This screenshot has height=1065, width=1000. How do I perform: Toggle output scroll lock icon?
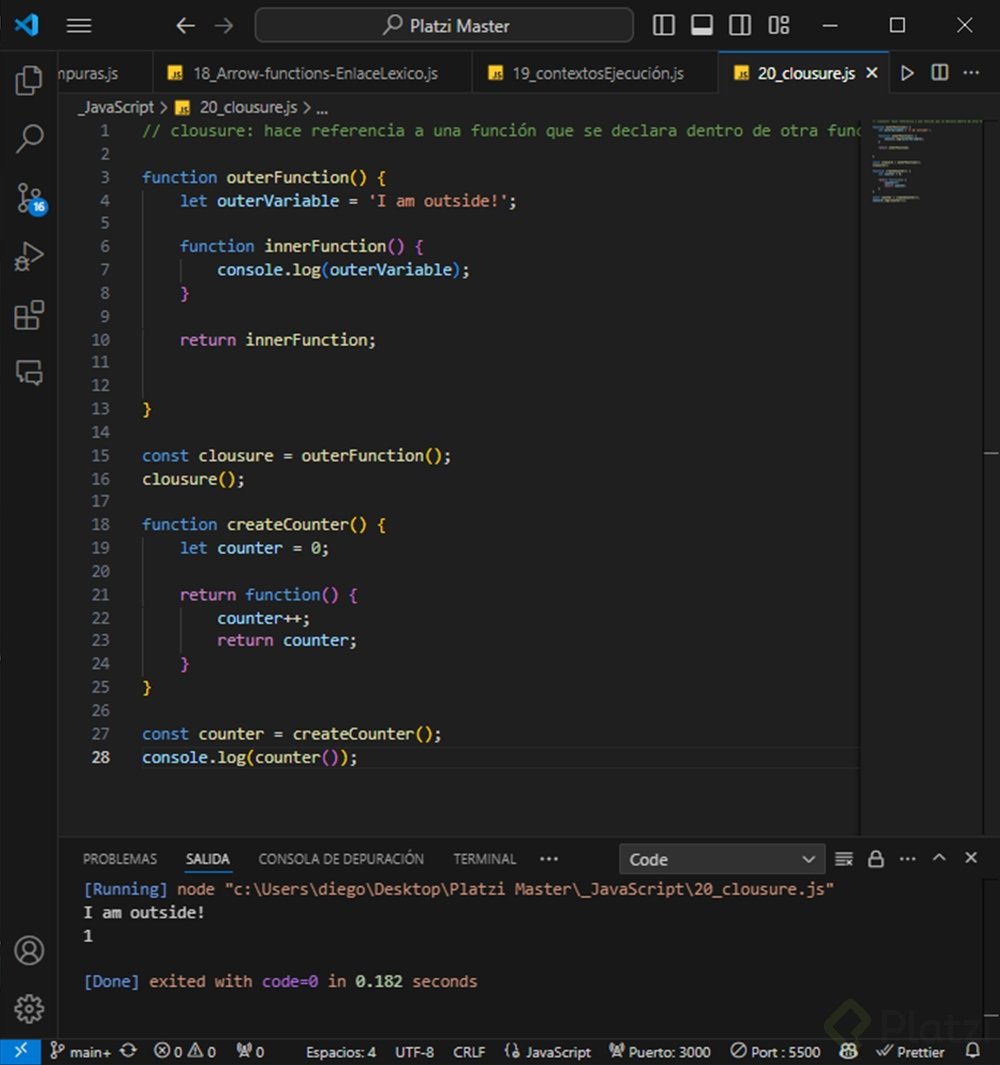click(876, 859)
